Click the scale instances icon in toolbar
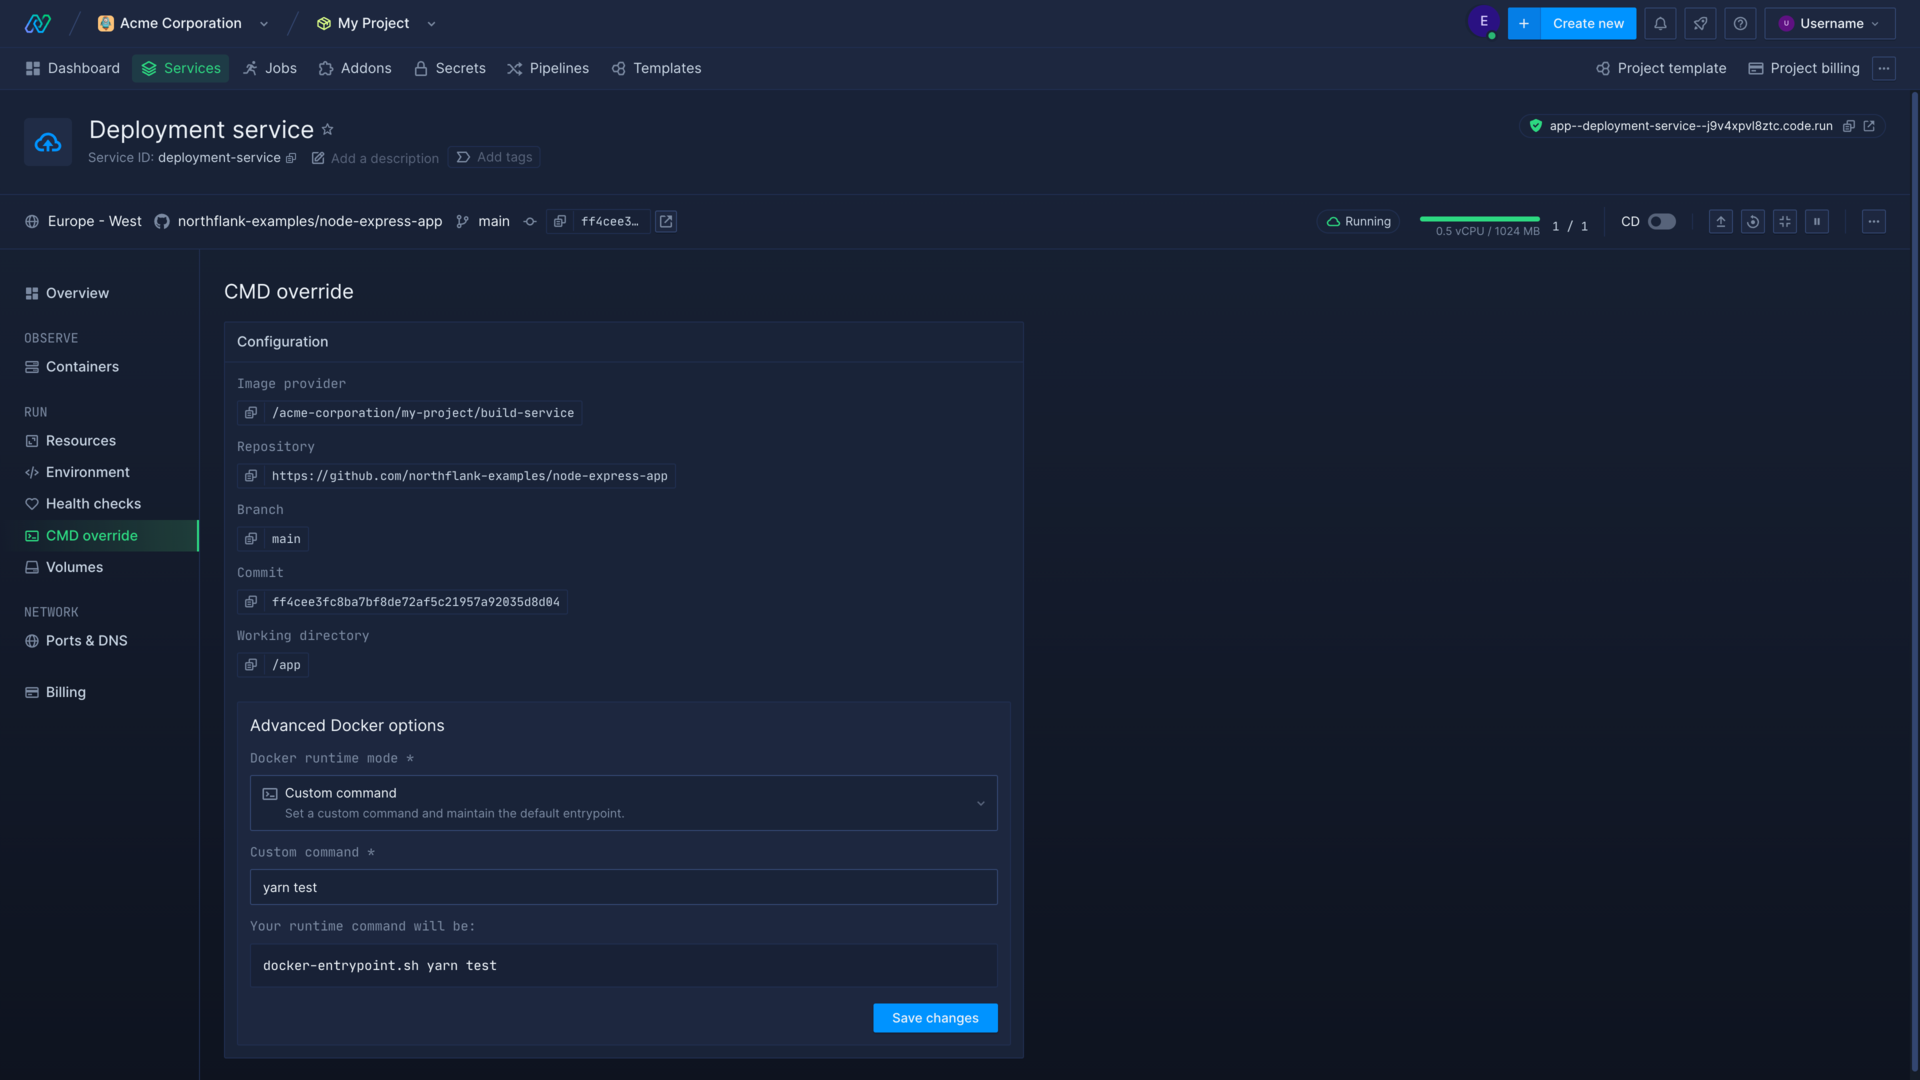Screen dimensions: 1920x1080 coord(1785,222)
